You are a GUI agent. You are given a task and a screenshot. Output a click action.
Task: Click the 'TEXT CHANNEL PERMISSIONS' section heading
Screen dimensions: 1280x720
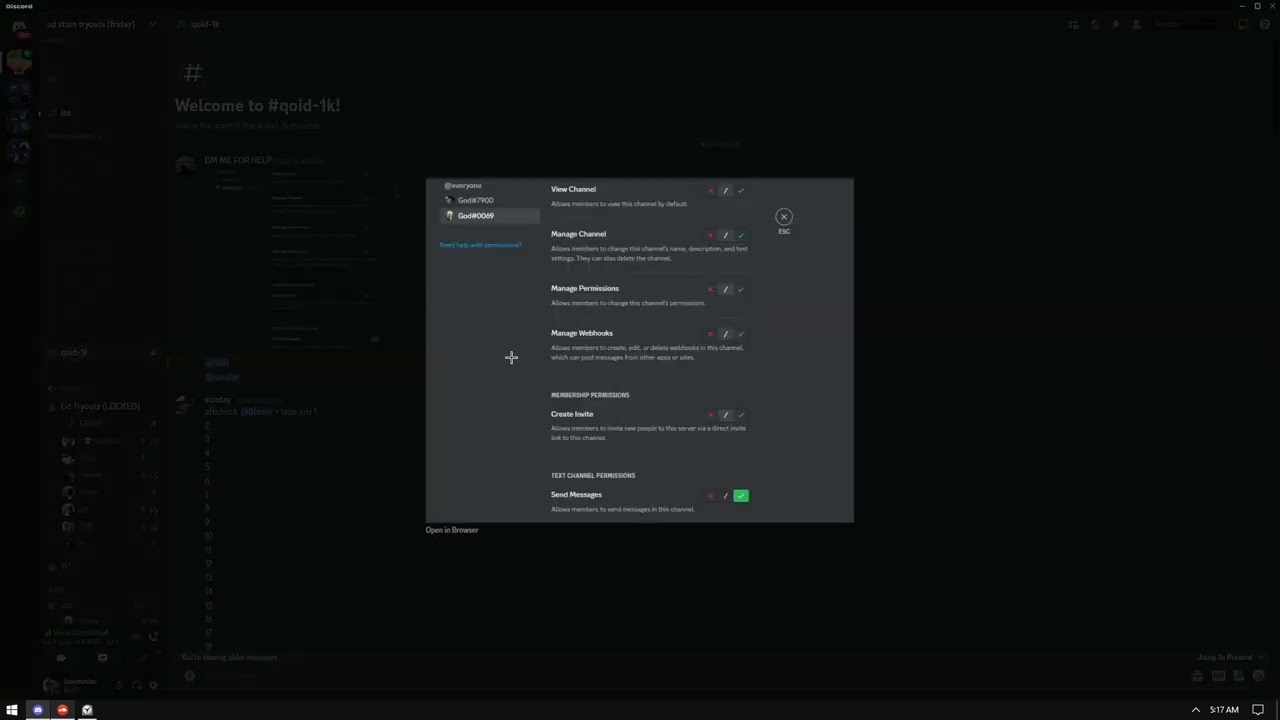pos(593,476)
